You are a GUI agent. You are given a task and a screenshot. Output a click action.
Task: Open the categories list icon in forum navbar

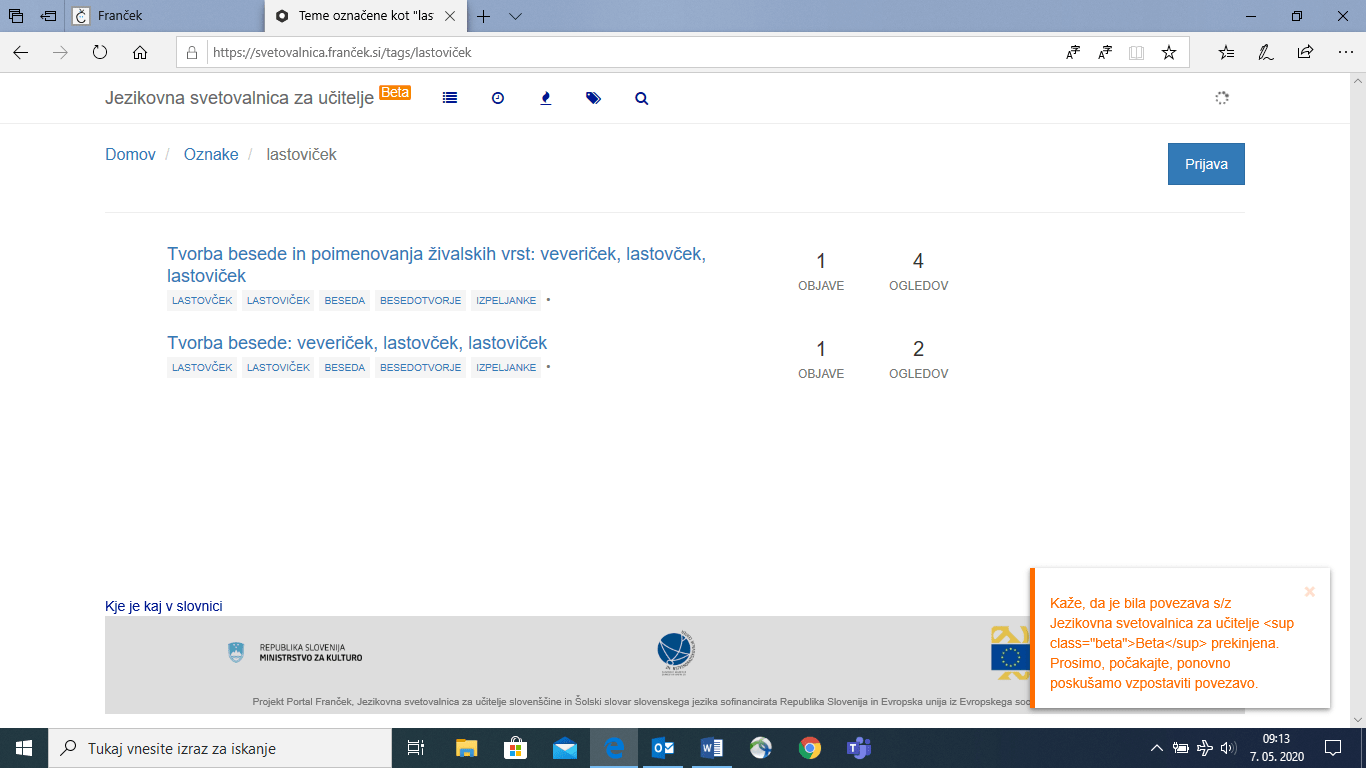(x=450, y=98)
